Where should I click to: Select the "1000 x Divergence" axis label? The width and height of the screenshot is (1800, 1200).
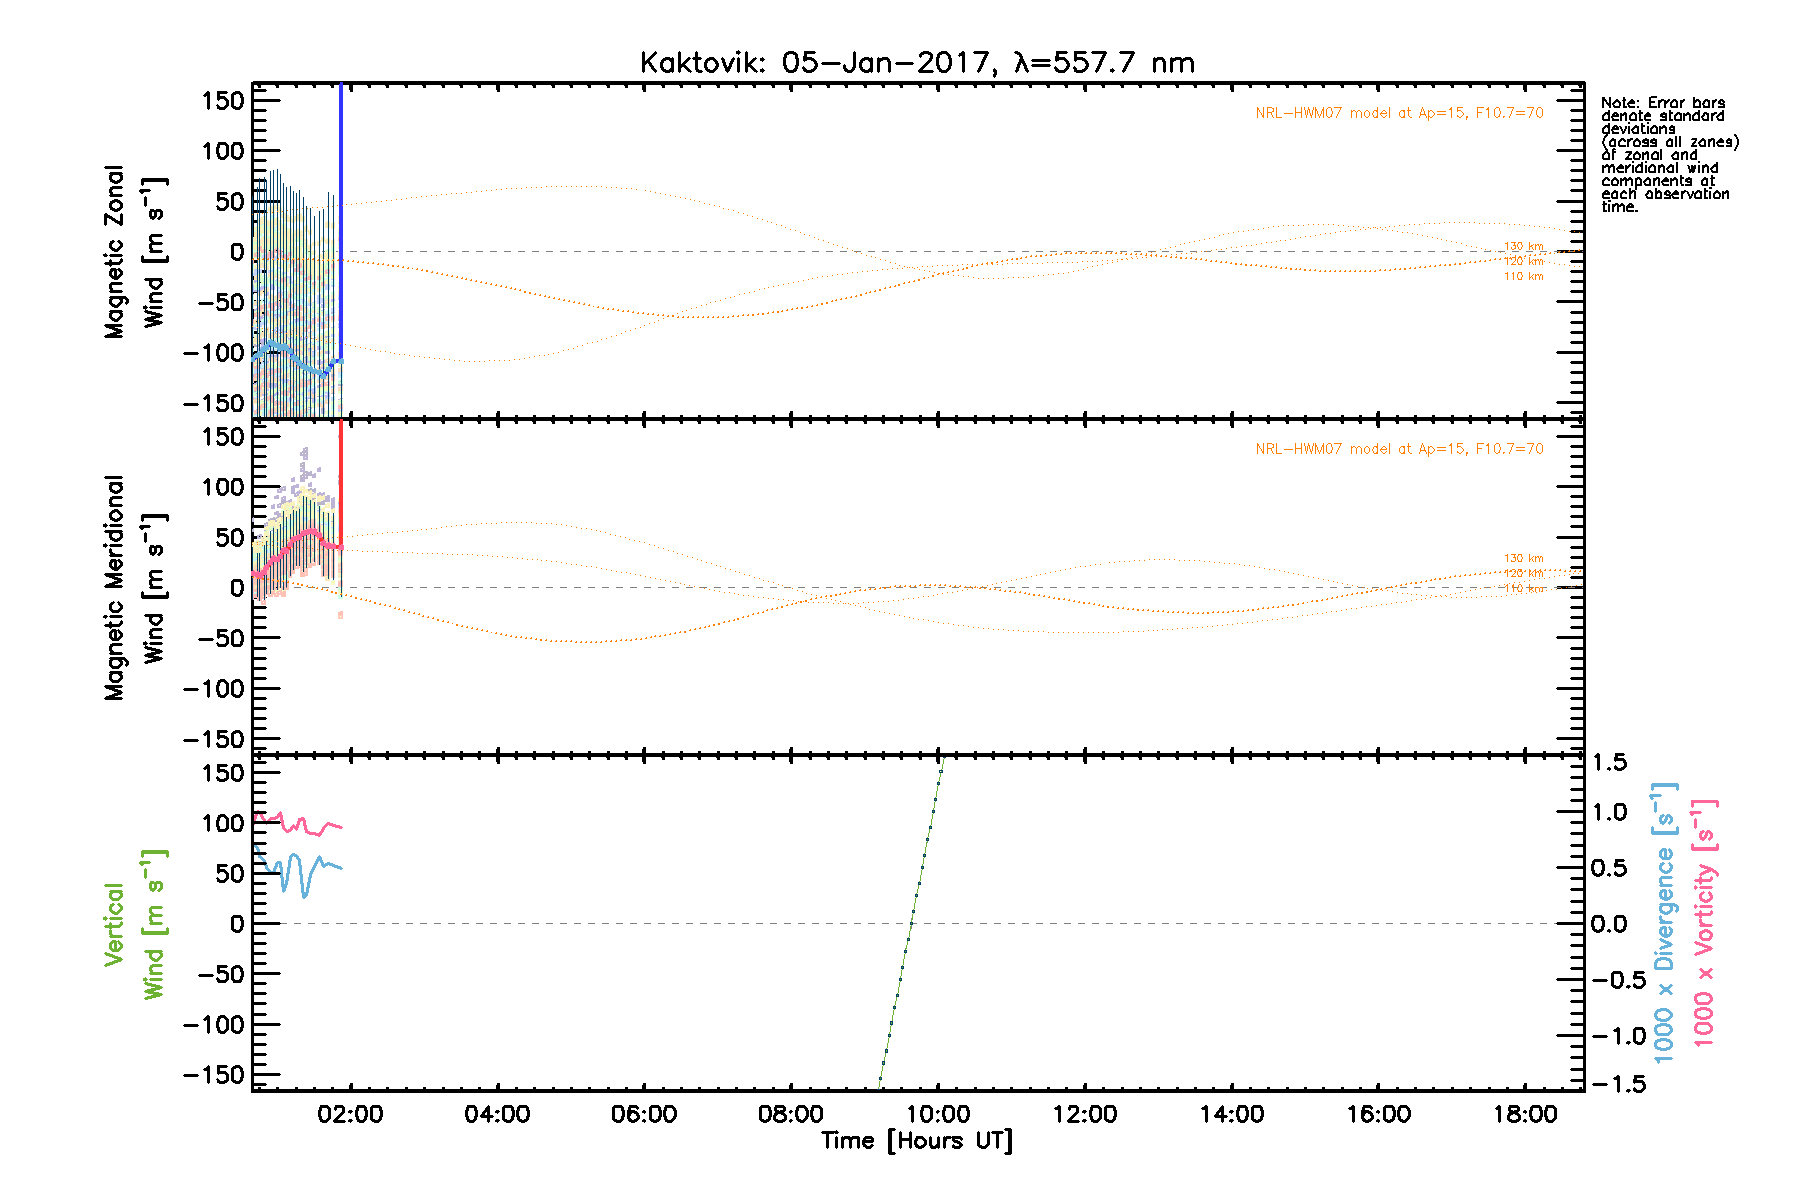[x=1664, y=922]
